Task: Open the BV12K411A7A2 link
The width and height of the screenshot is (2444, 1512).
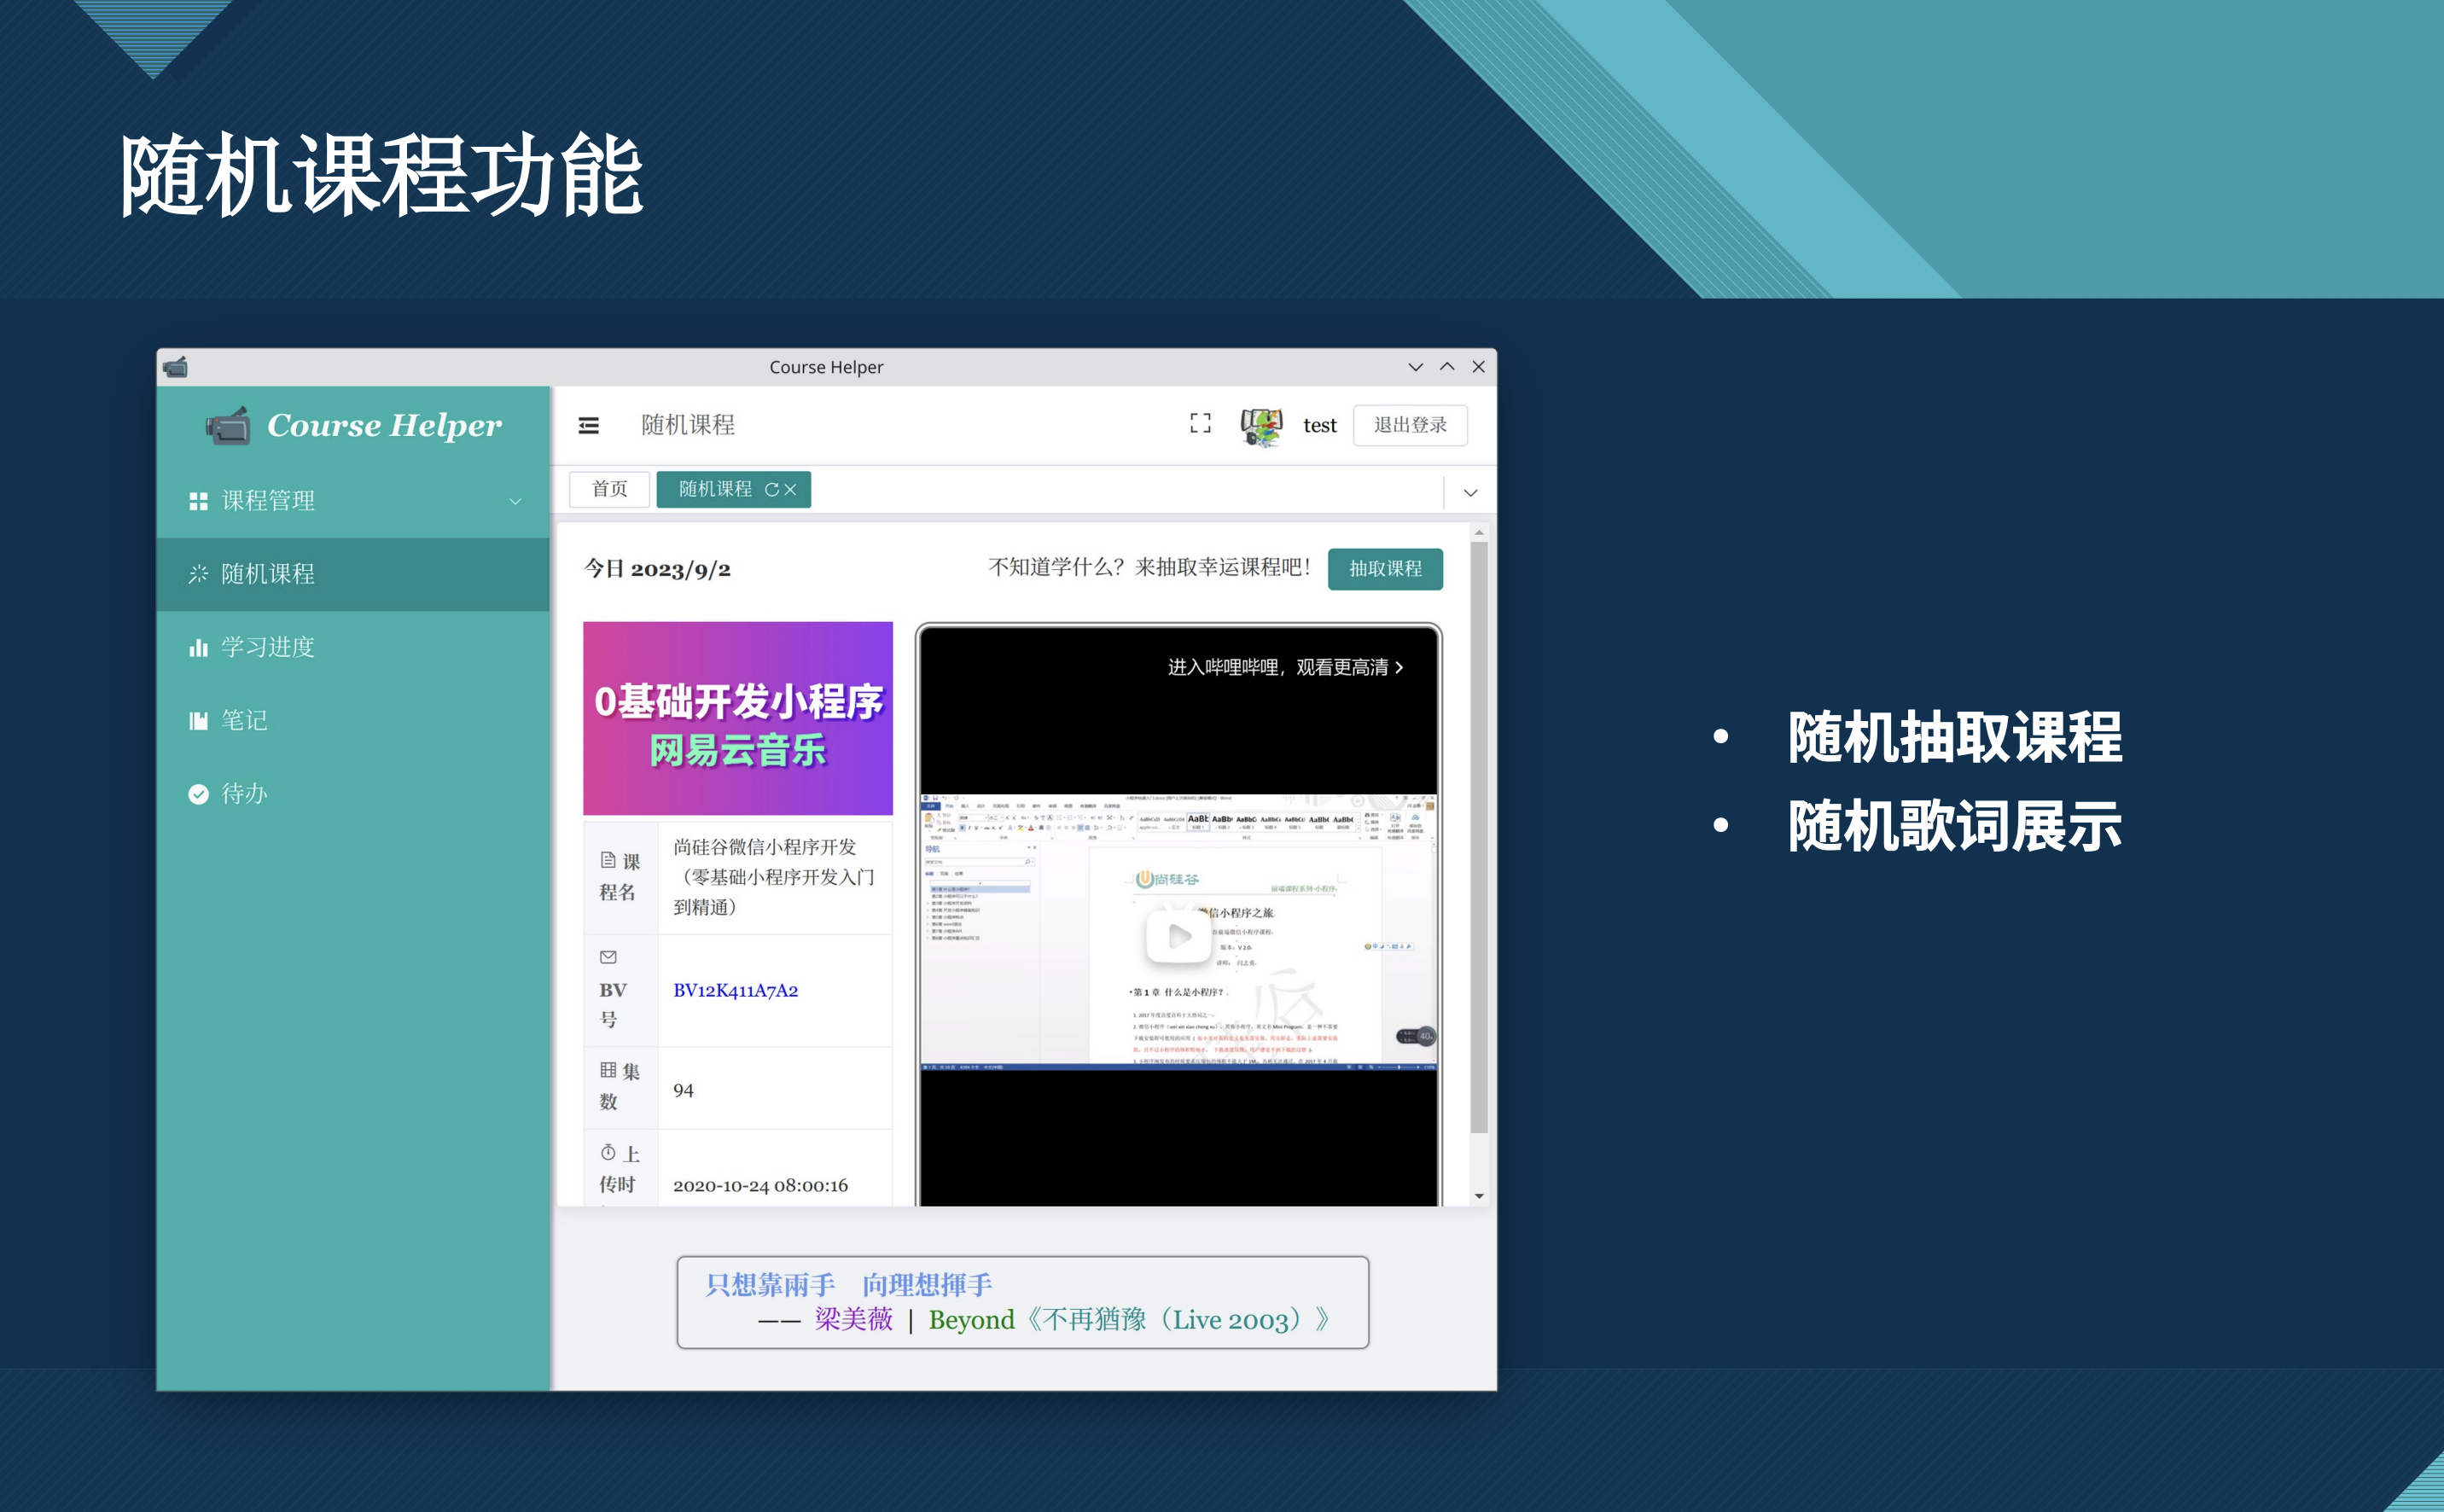Action: click(x=735, y=991)
